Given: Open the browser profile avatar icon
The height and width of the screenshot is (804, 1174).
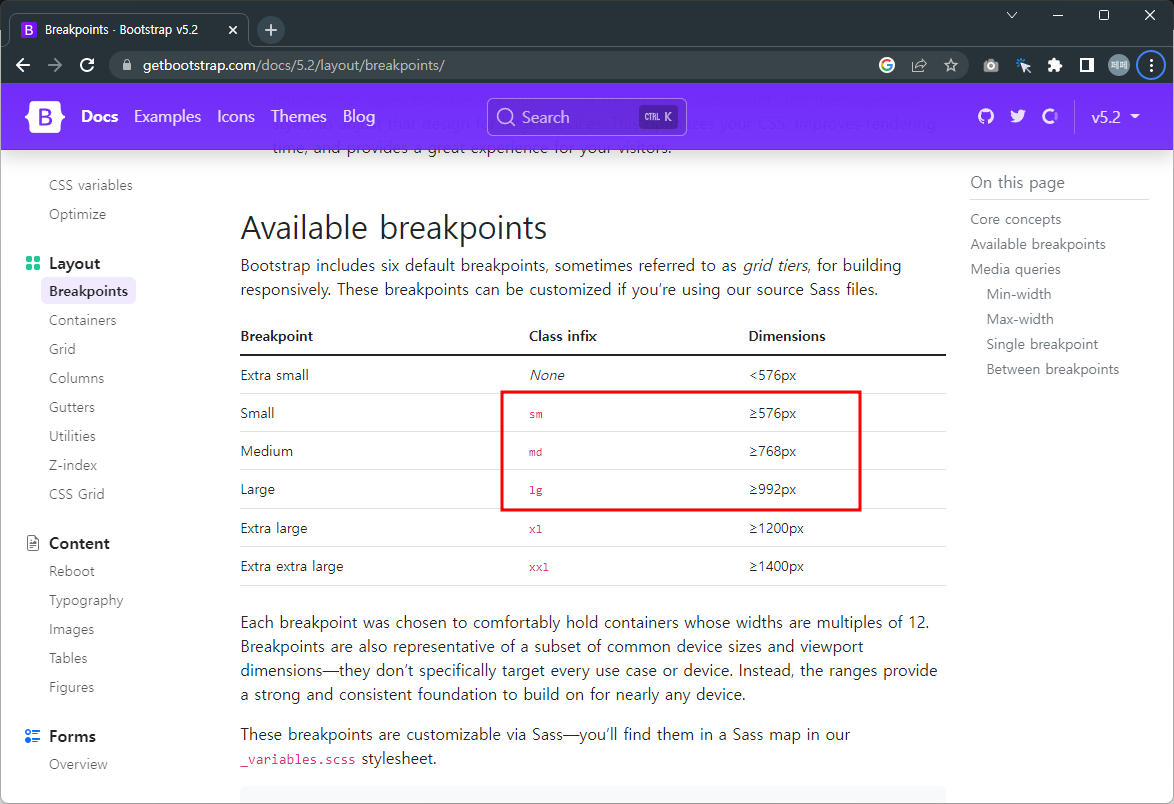Looking at the screenshot, I should [1118, 65].
